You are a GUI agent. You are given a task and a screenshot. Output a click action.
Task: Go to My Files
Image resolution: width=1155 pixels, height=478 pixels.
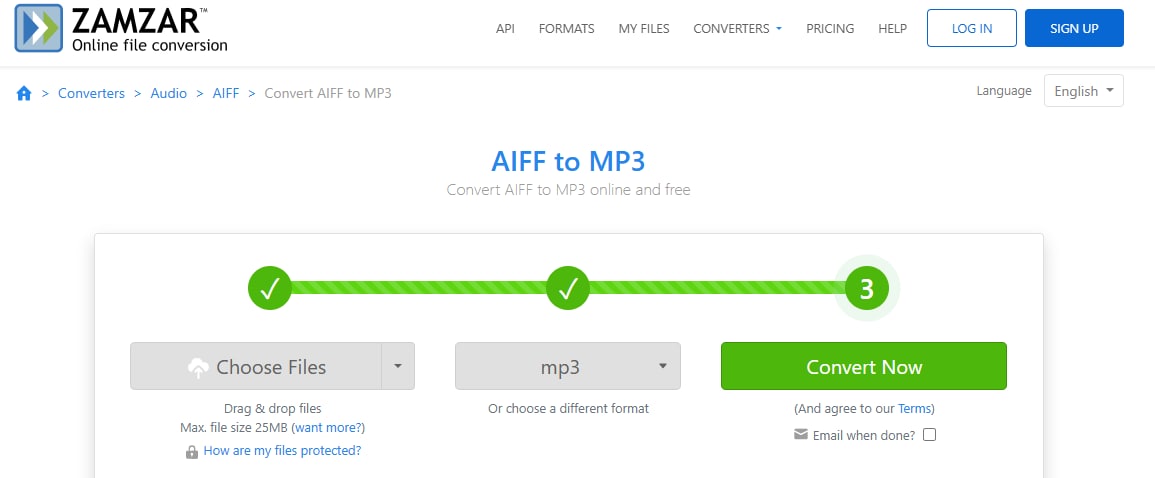click(644, 29)
